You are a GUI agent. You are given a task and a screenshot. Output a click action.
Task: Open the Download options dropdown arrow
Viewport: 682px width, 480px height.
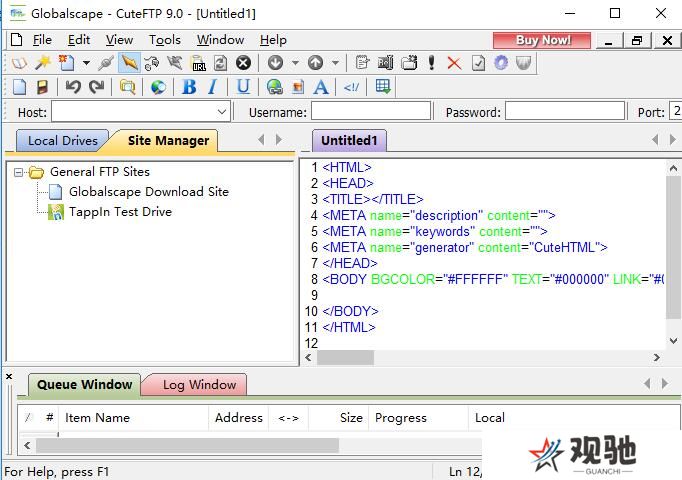pos(295,63)
